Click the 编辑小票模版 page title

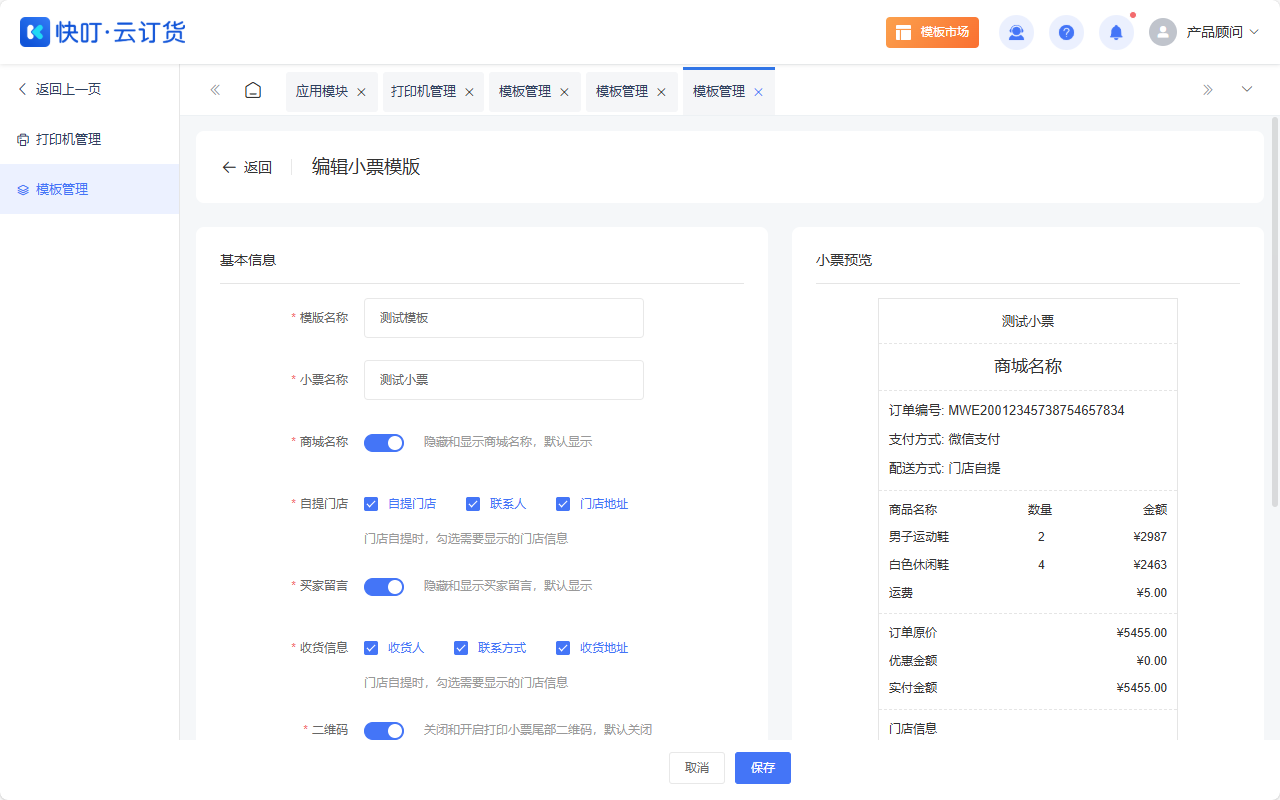(366, 167)
